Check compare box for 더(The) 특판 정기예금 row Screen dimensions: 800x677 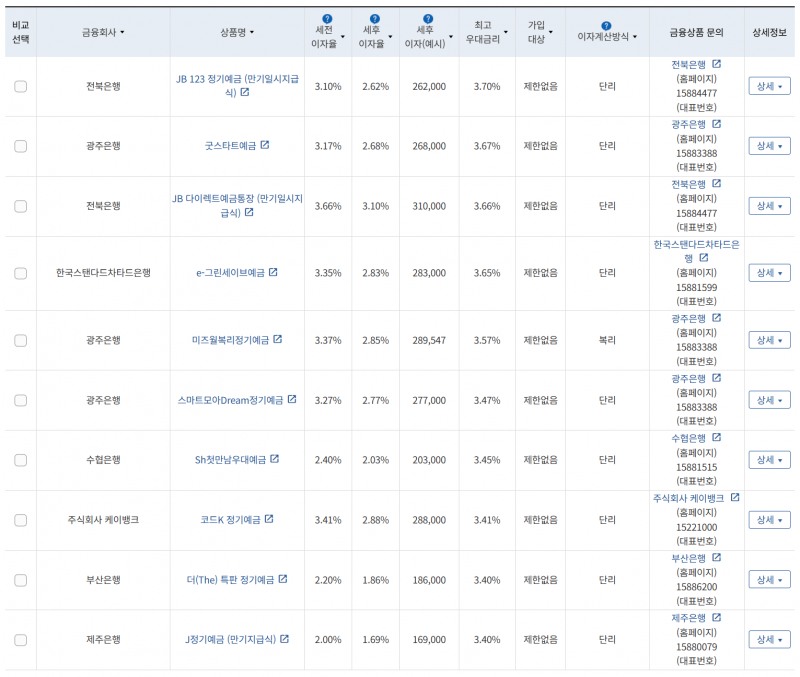(x=20, y=581)
